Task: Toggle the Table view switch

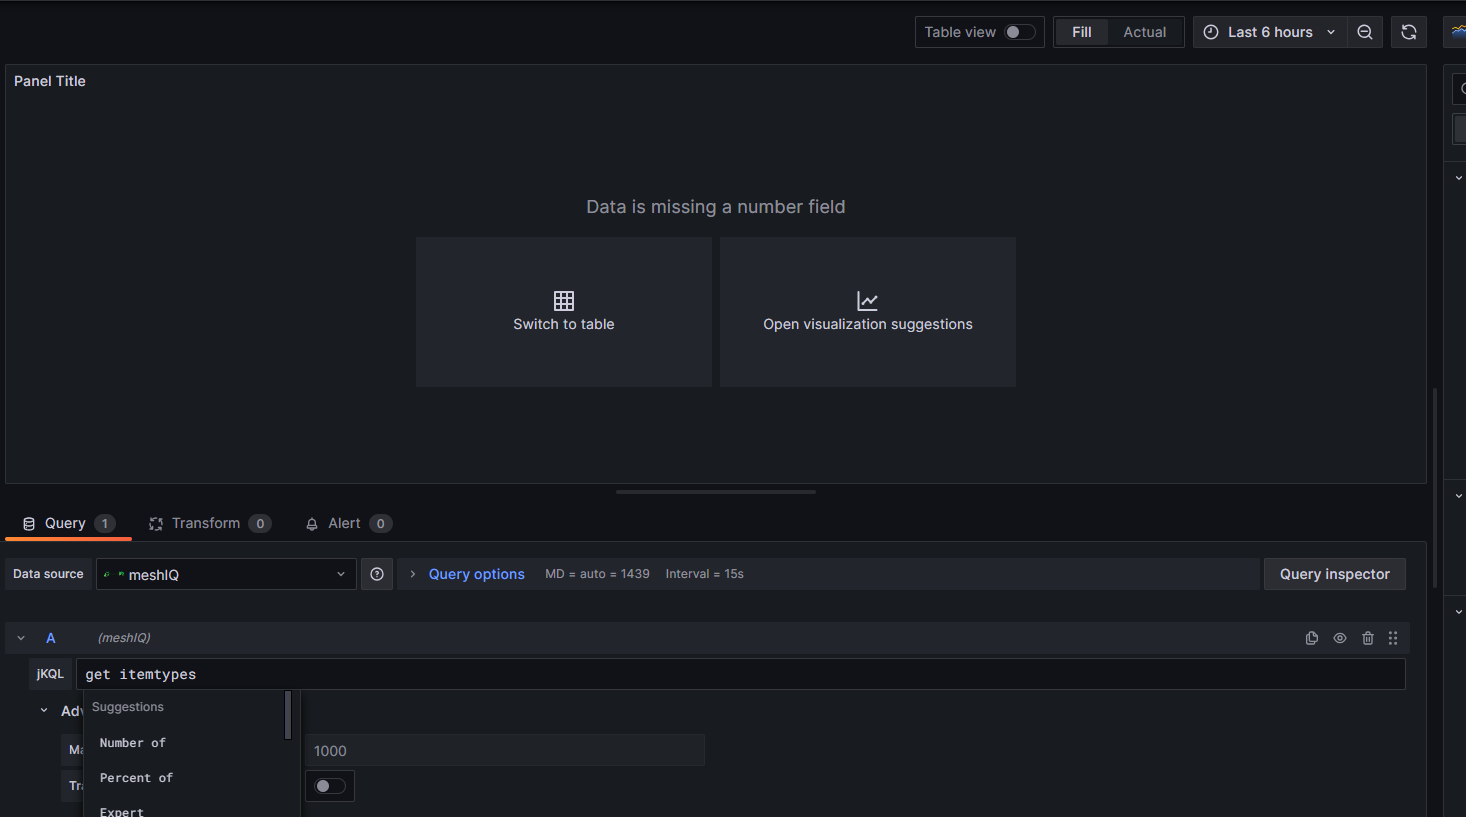Action: click(x=1020, y=32)
